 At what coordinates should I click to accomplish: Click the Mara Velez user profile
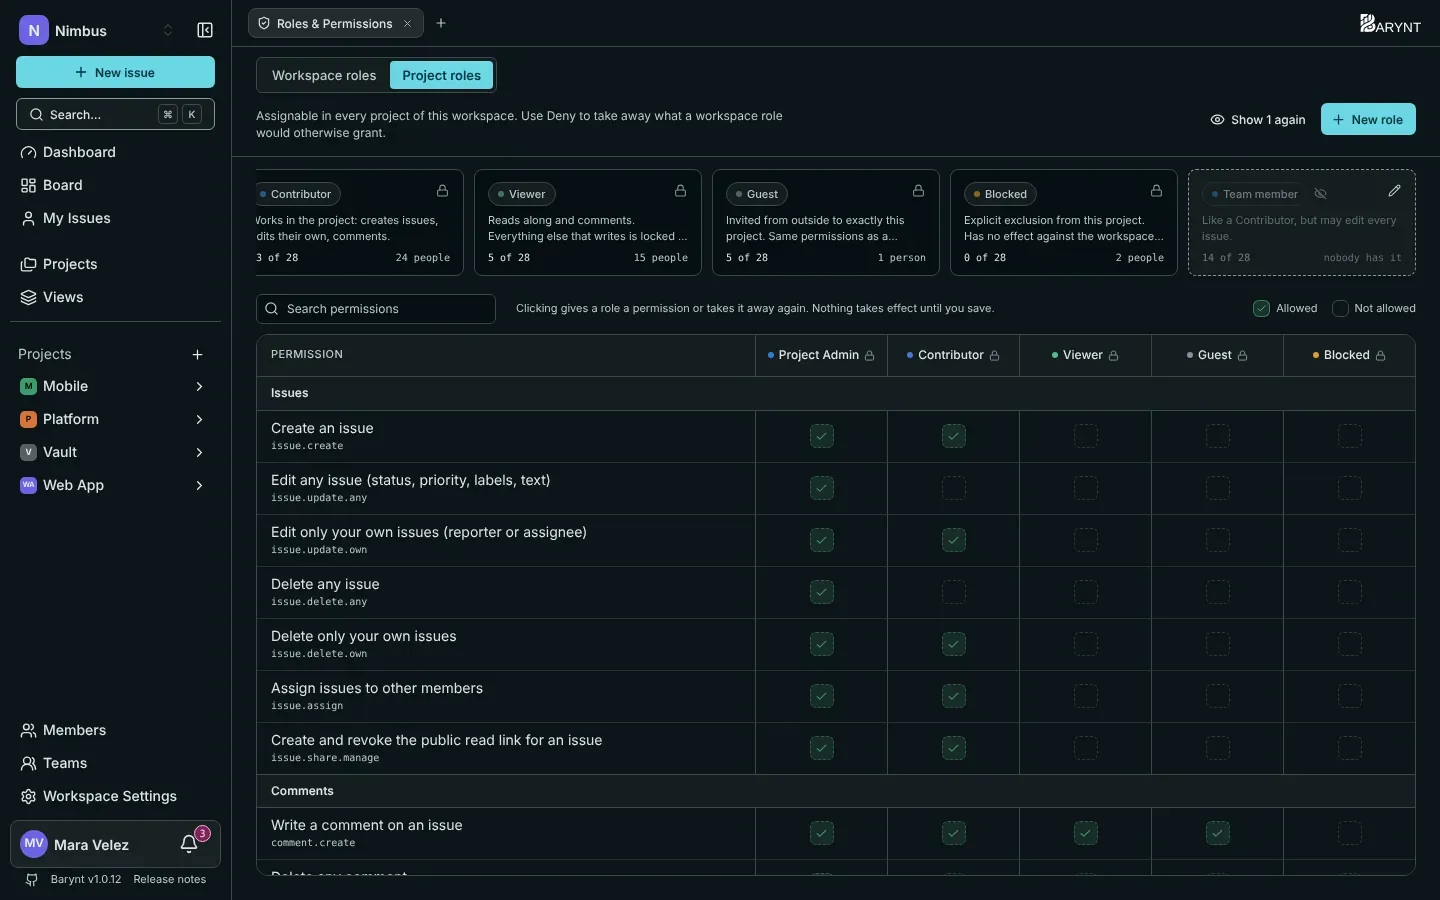click(x=91, y=844)
